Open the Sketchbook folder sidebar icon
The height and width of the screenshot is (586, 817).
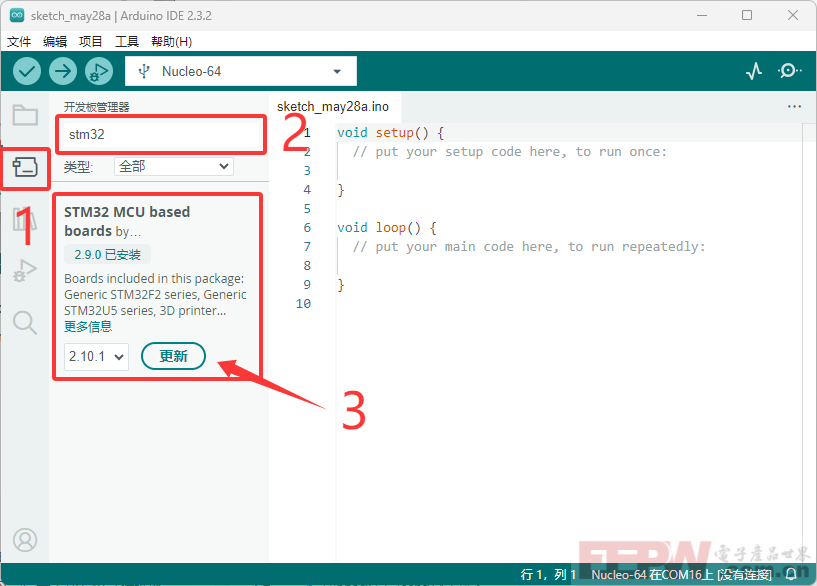[25, 115]
